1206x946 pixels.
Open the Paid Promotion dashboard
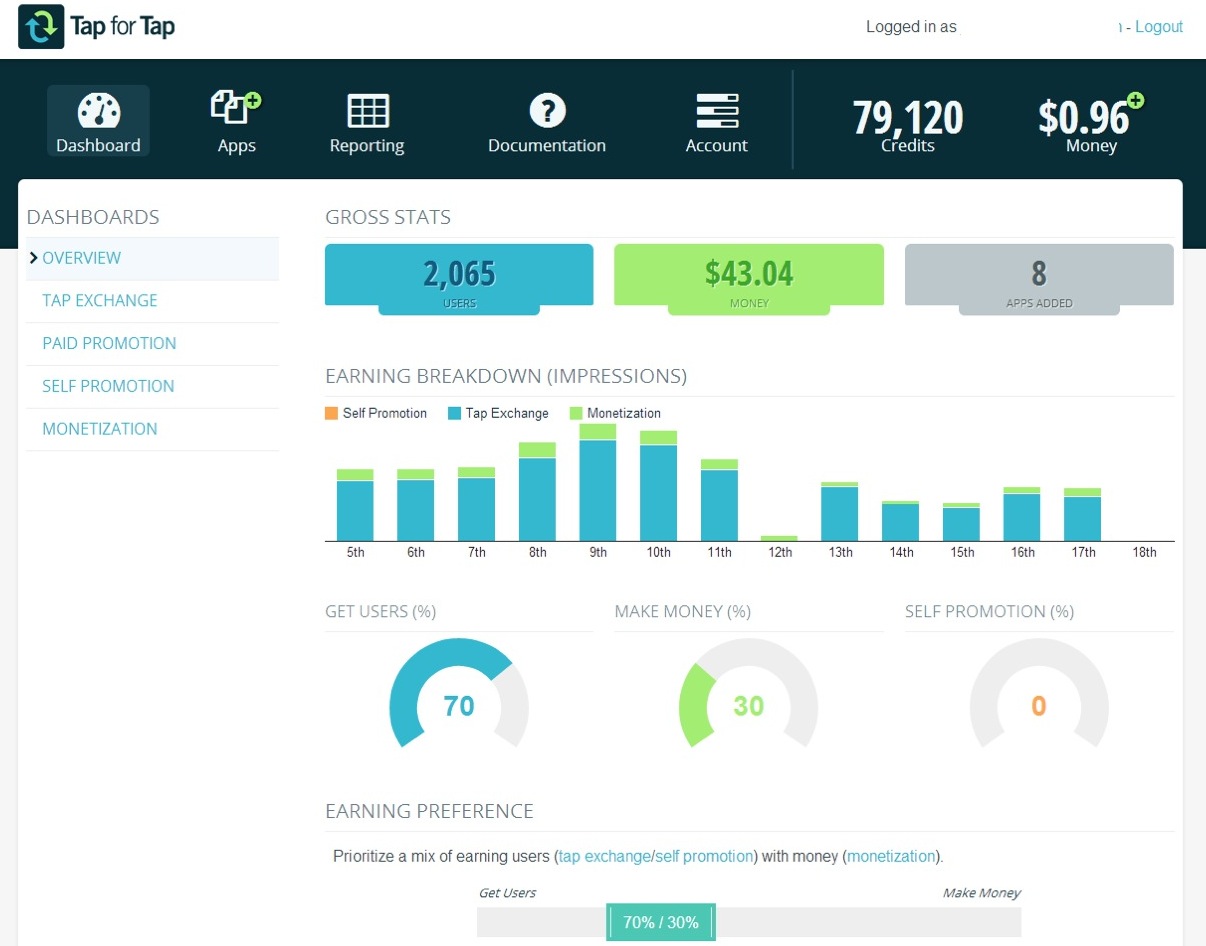(x=109, y=343)
